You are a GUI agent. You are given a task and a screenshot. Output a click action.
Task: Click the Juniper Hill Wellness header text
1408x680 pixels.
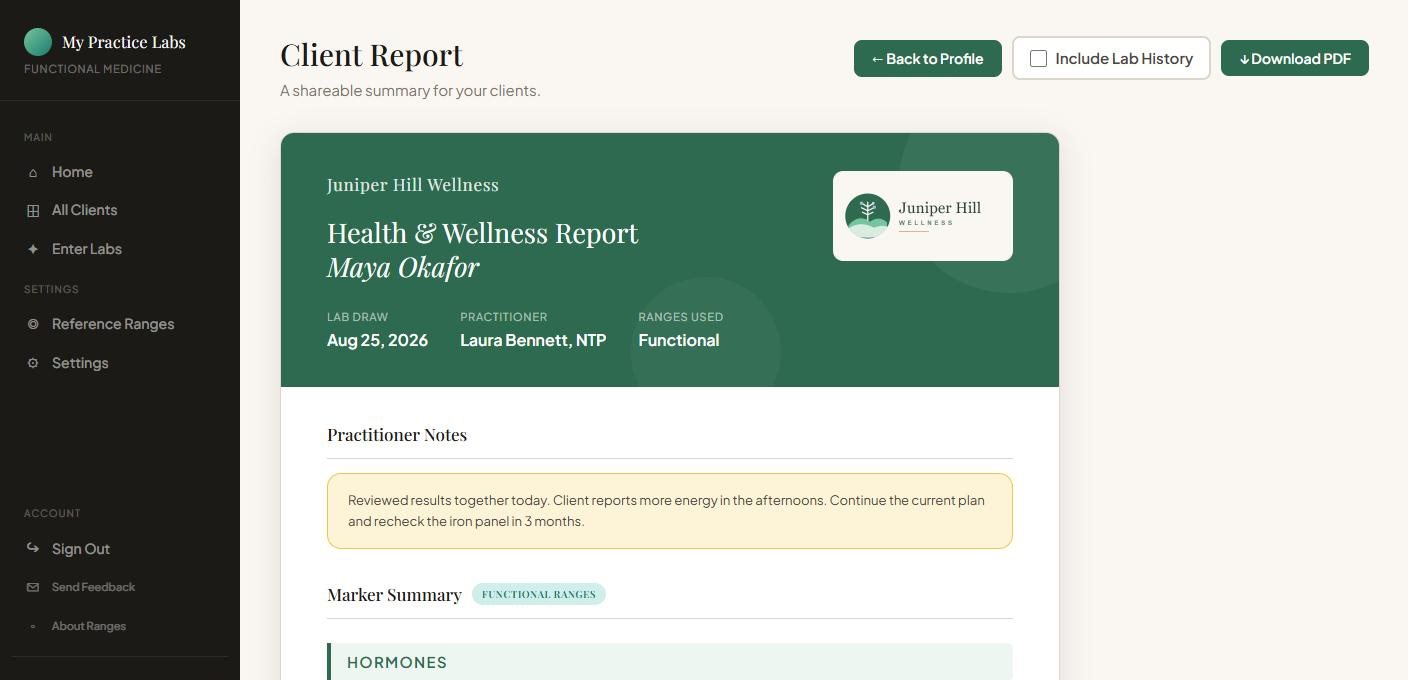coord(413,185)
